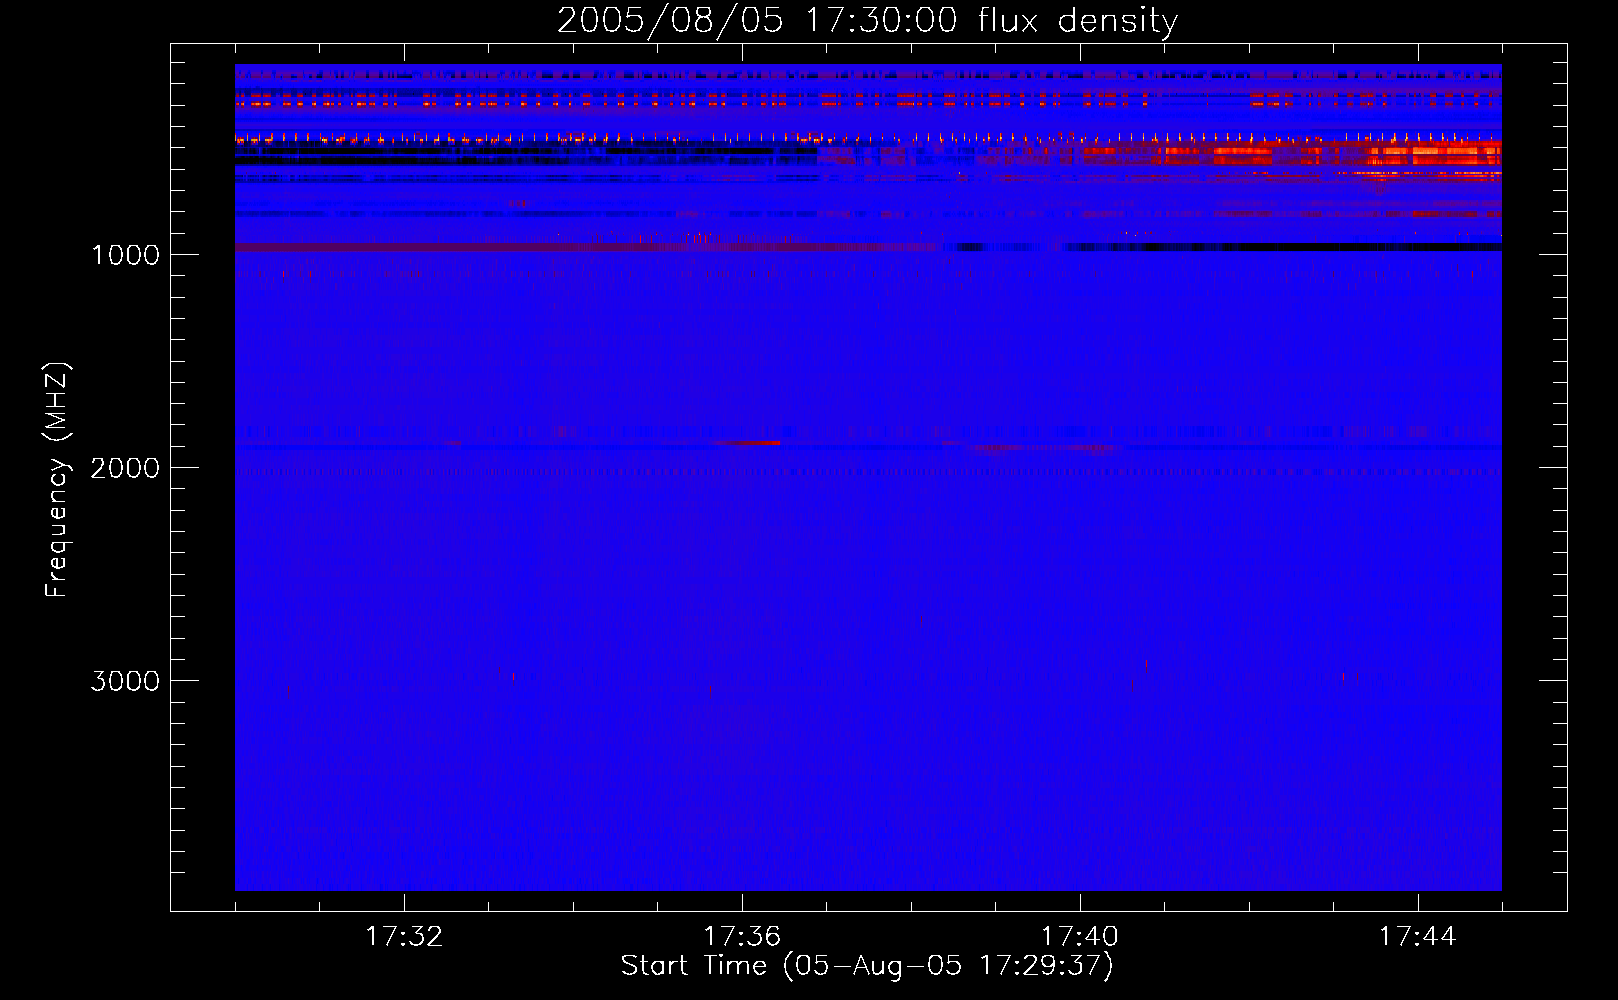Click the '17:36' time tick label
The image size is (1618, 1000).
pos(742,937)
